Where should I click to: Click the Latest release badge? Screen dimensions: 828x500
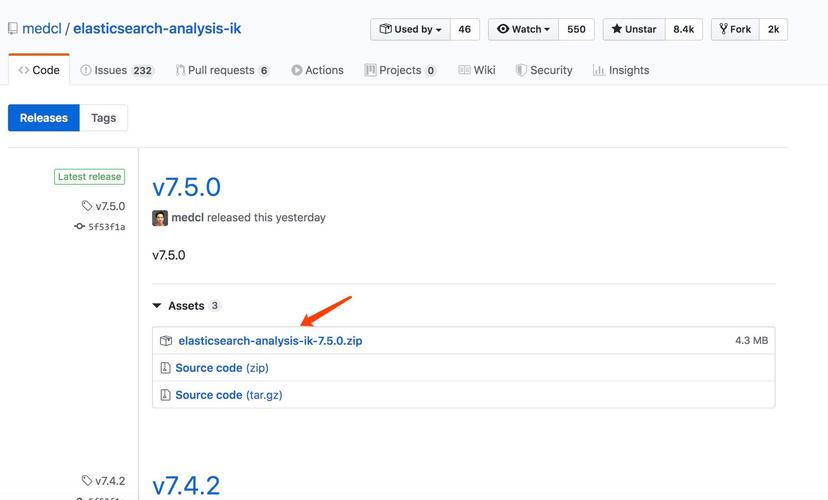89,177
